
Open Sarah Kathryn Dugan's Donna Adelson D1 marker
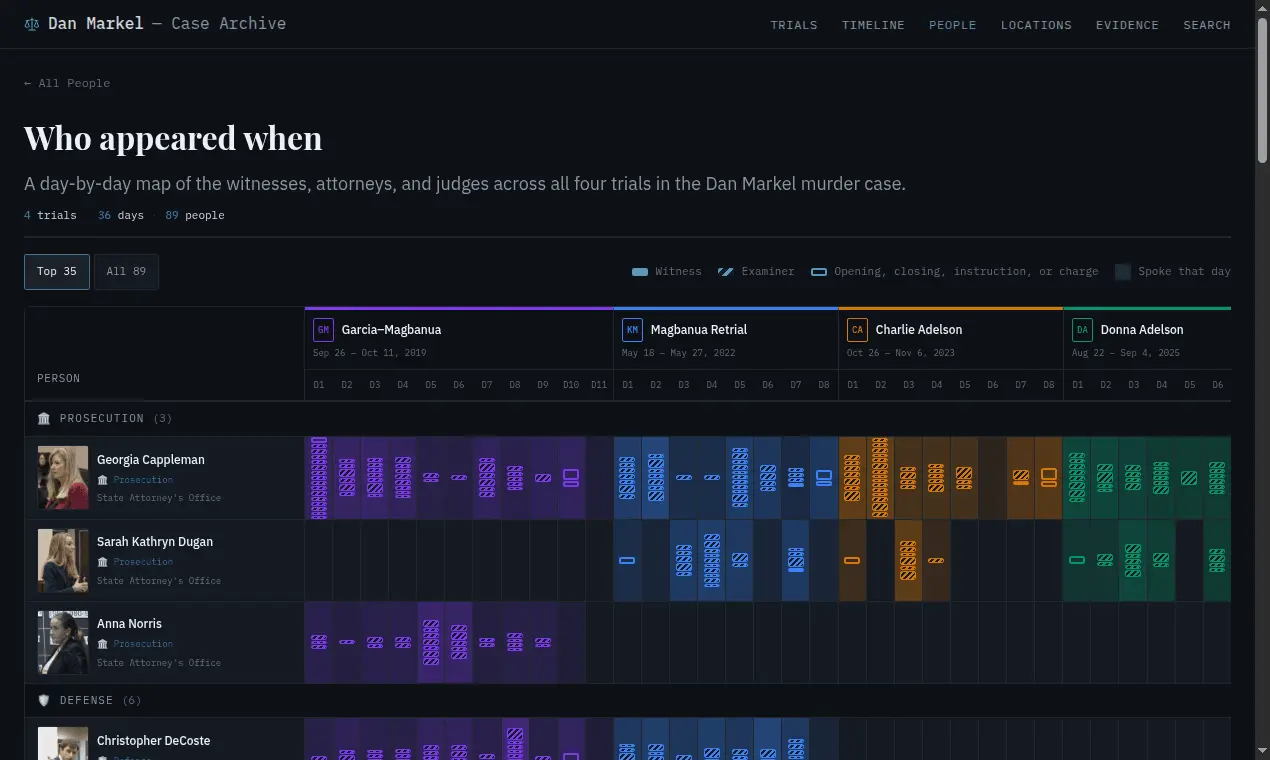click(x=1077, y=560)
